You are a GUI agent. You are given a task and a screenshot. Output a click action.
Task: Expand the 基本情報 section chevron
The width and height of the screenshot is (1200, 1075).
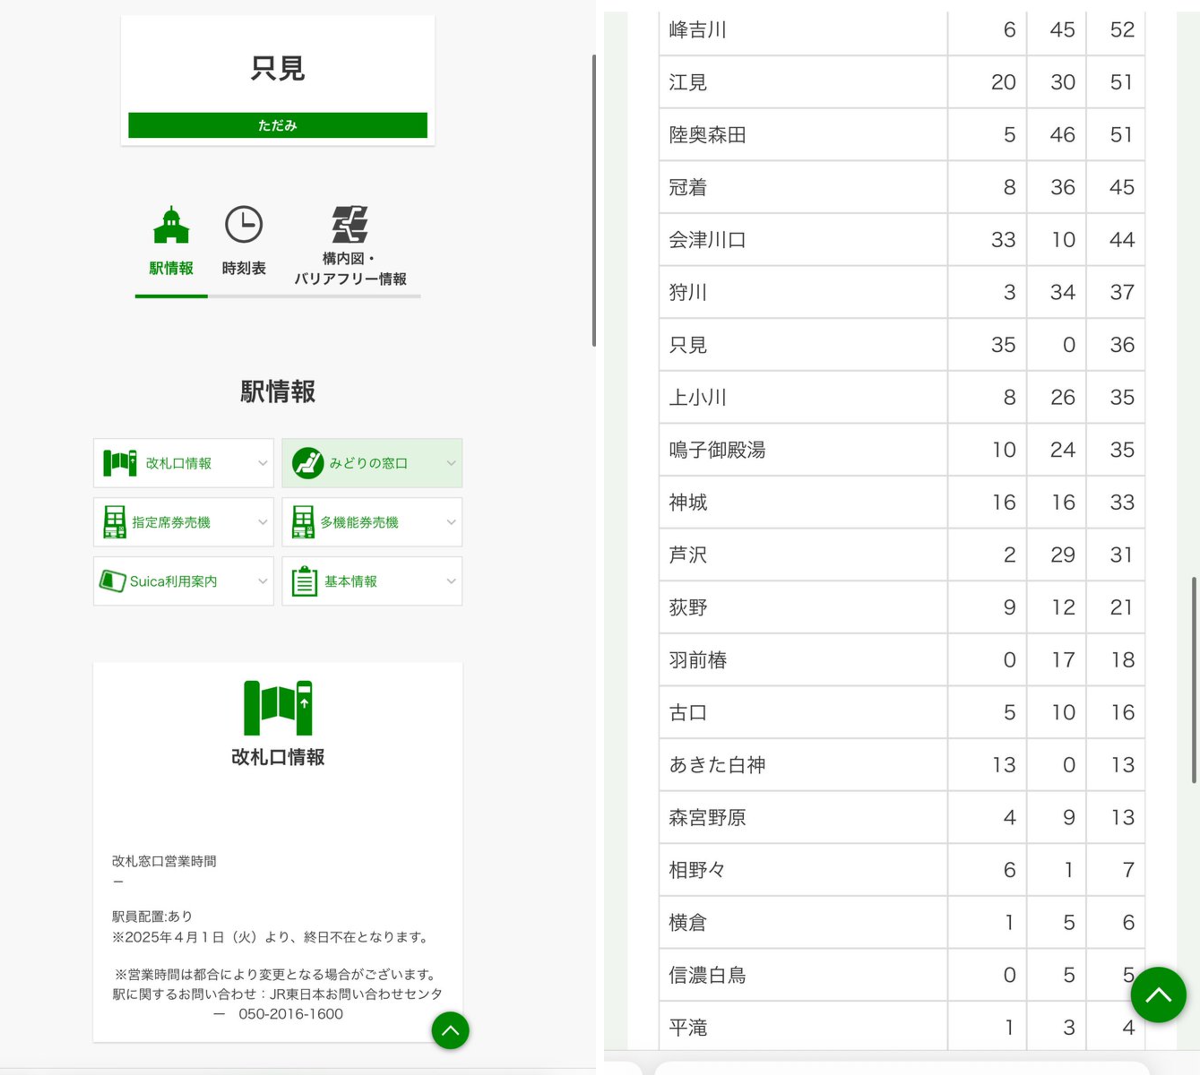[451, 581]
